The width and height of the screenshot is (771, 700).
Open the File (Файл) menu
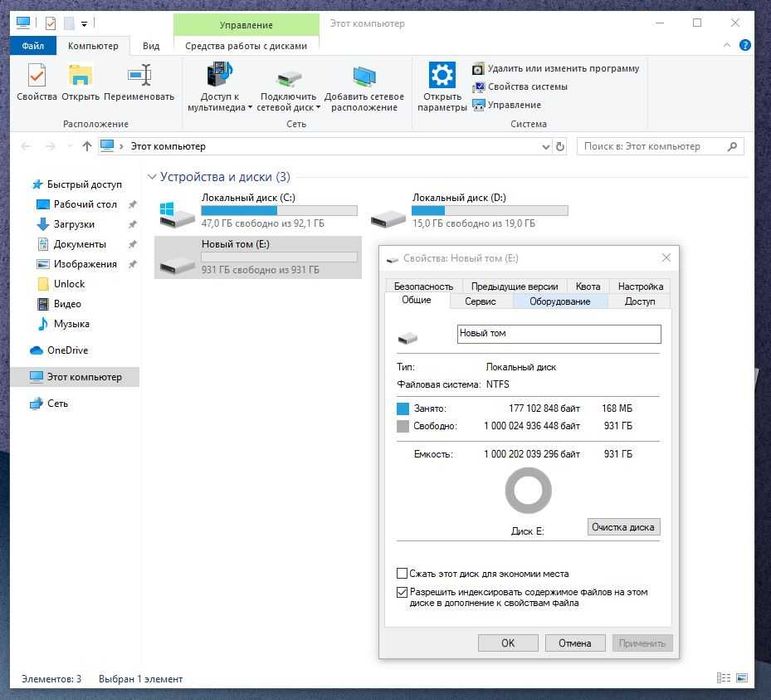coord(33,46)
